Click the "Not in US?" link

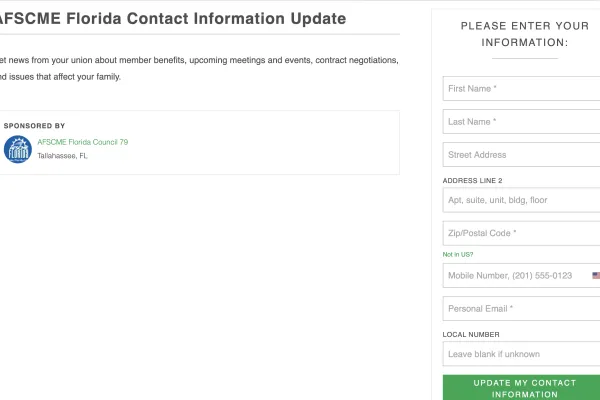[457, 255]
